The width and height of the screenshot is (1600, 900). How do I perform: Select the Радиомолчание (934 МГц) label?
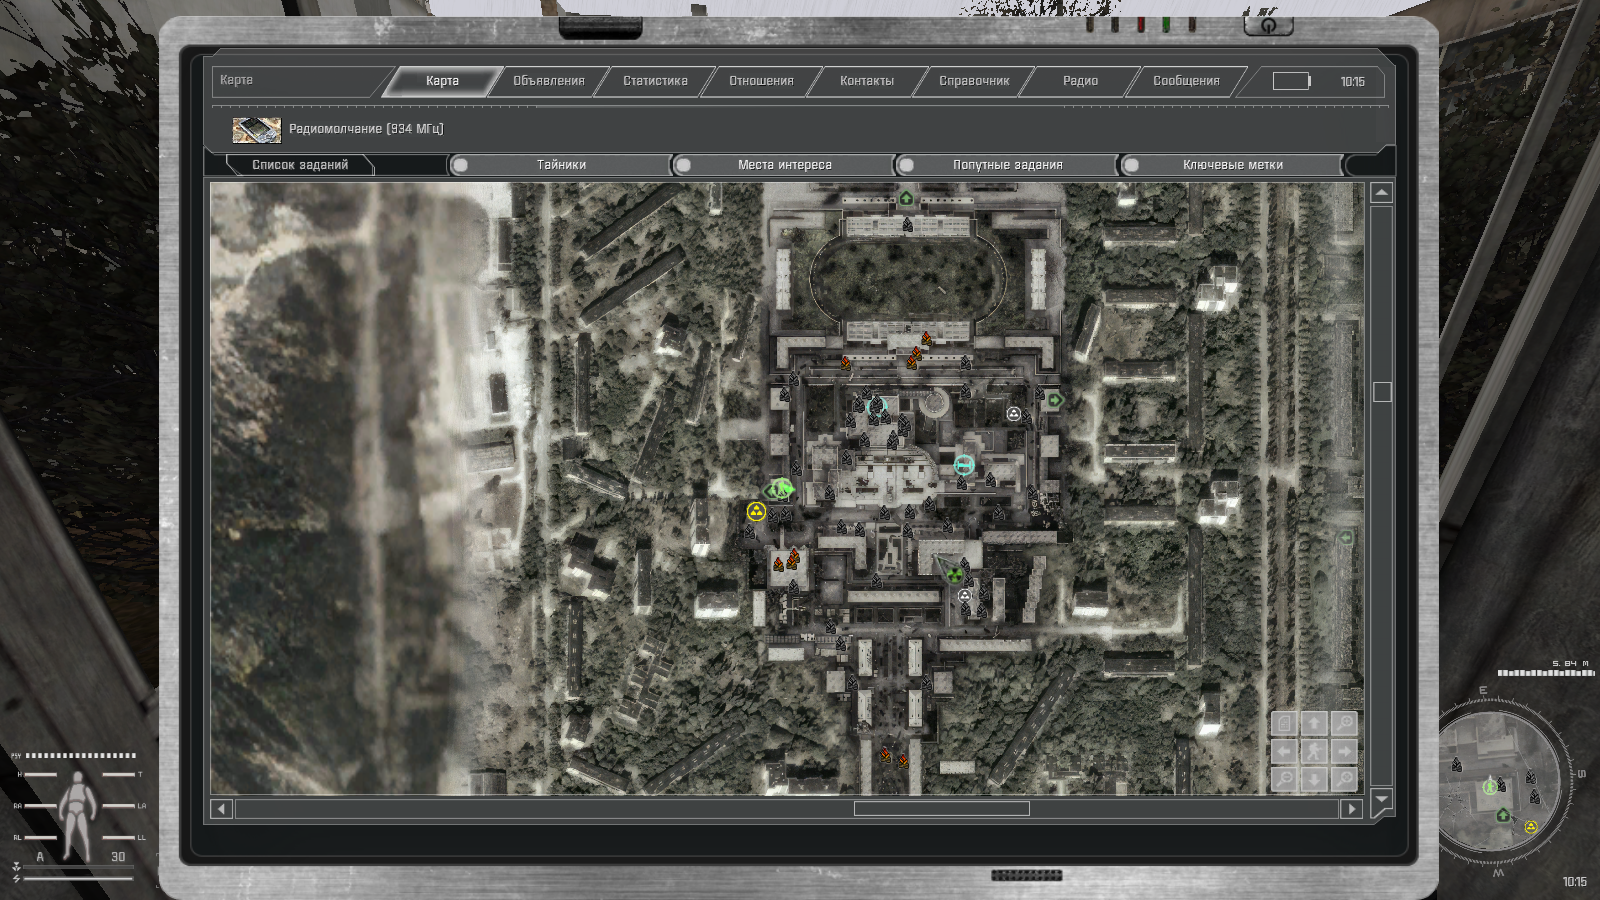tap(366, 129)
